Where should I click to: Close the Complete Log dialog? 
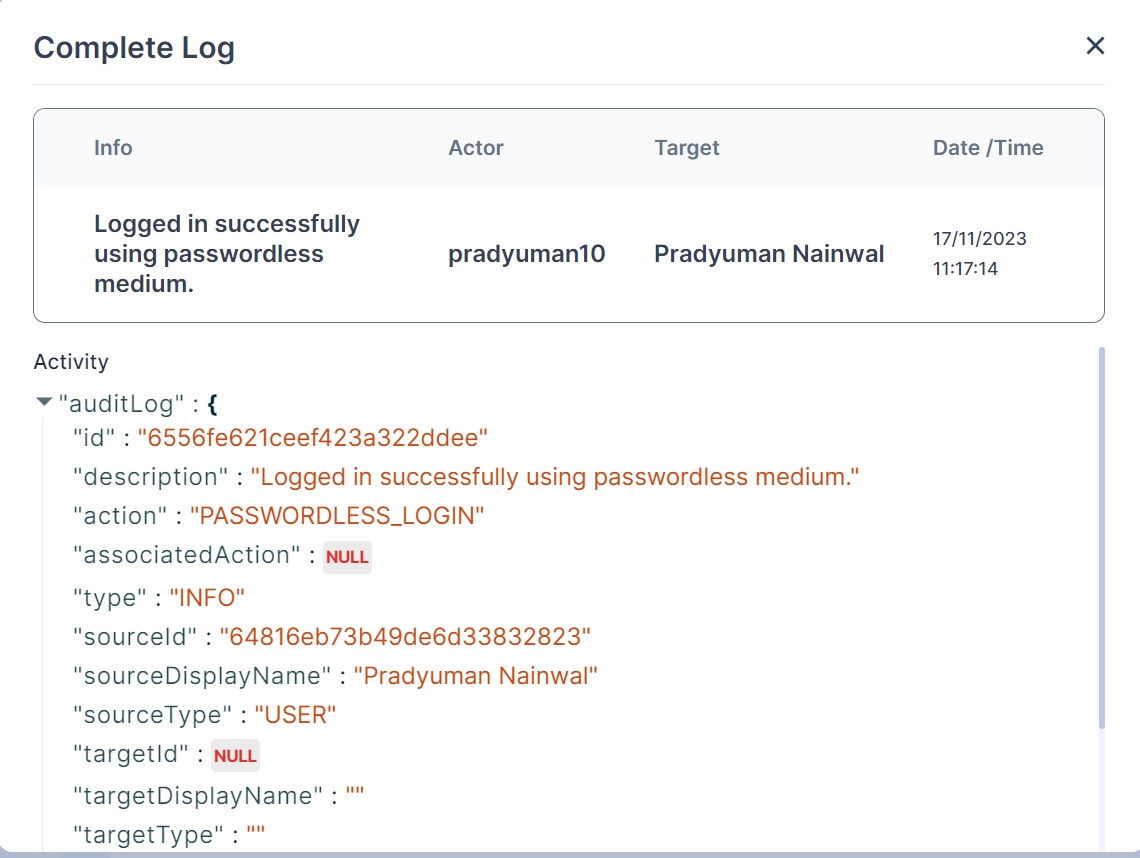(1095, 46)
